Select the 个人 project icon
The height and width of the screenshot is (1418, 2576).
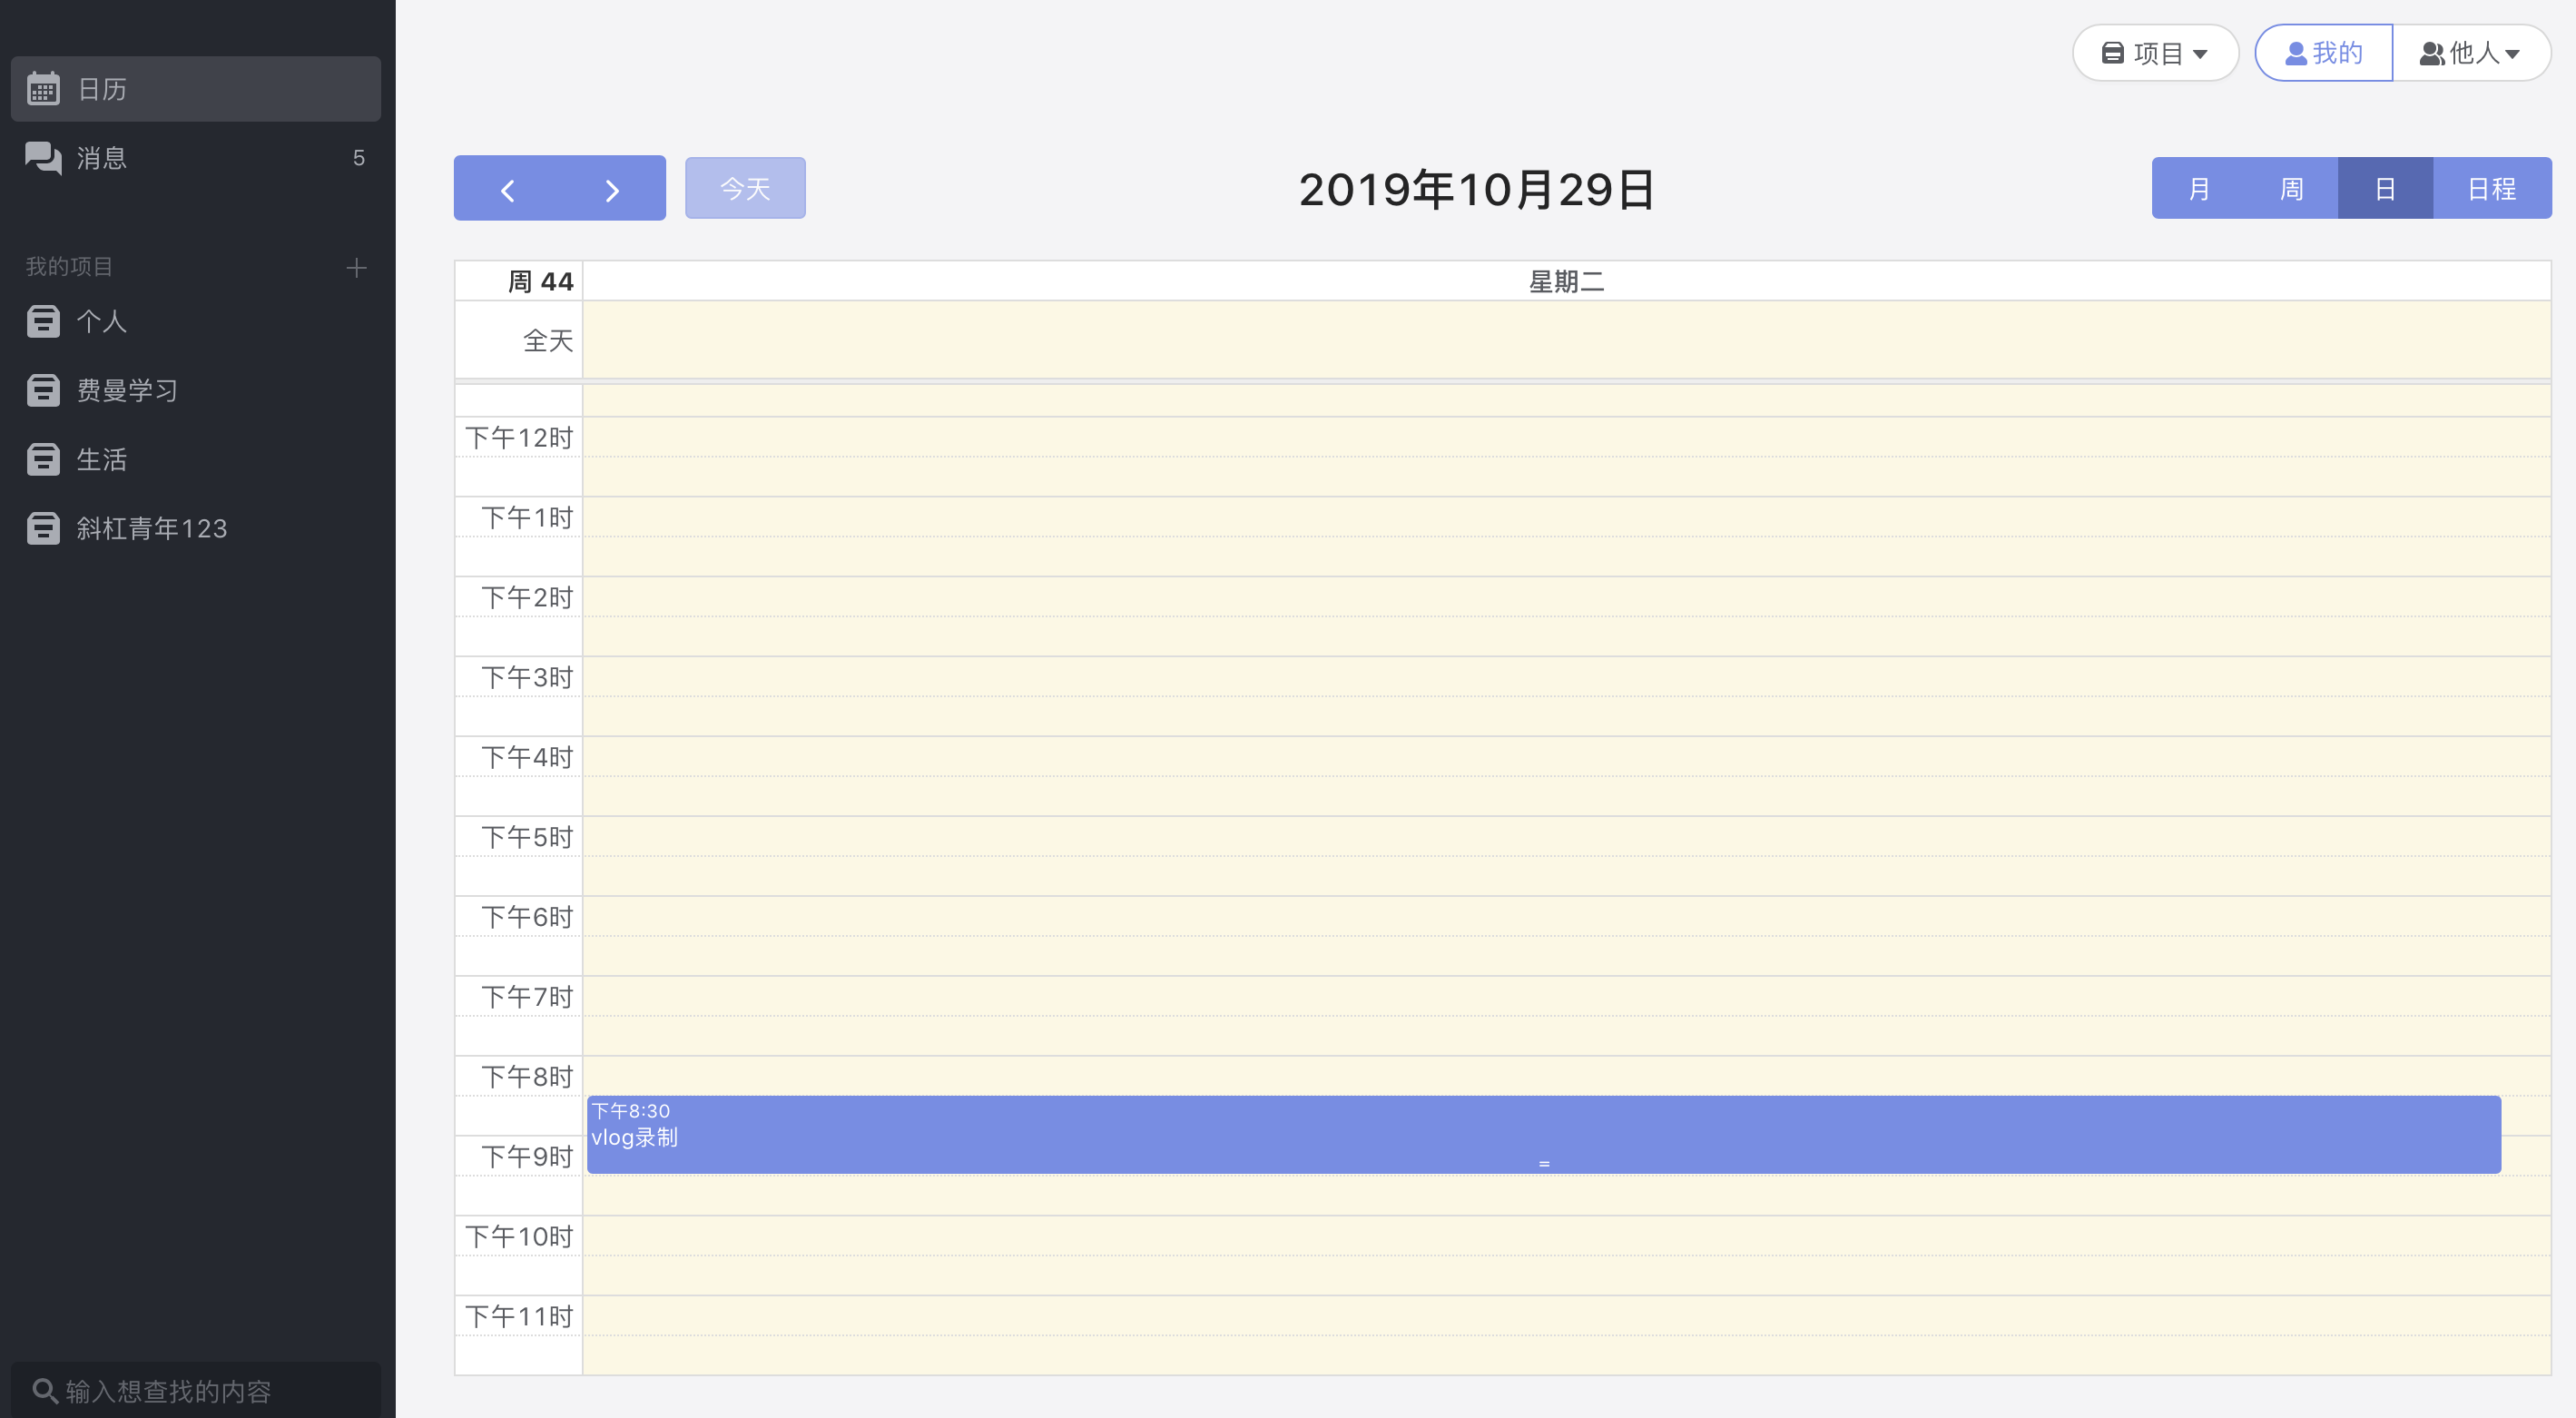click(x=43, y=321)
